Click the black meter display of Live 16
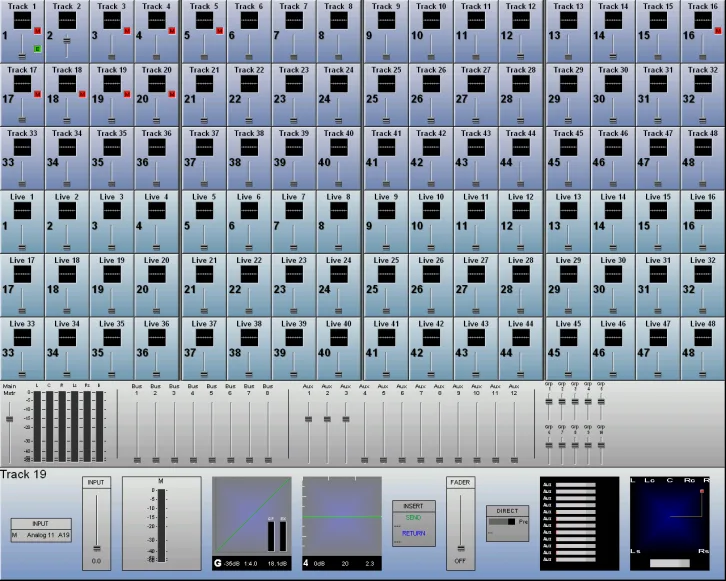The width and height of the screenshot is (726, 581). coord(703,211)
